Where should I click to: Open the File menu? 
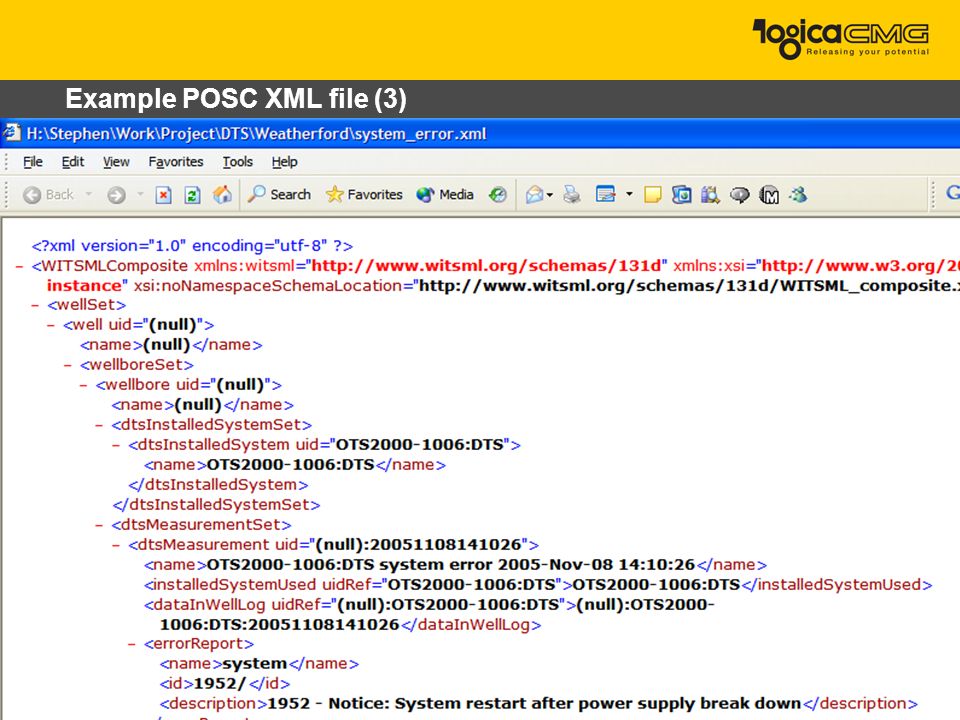pos(32,162)
